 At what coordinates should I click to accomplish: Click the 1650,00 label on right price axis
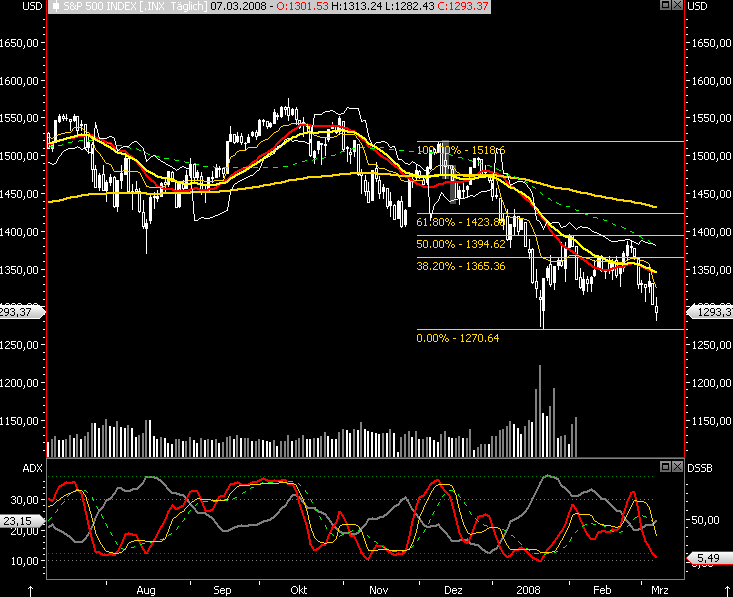[x=711, y=43]
